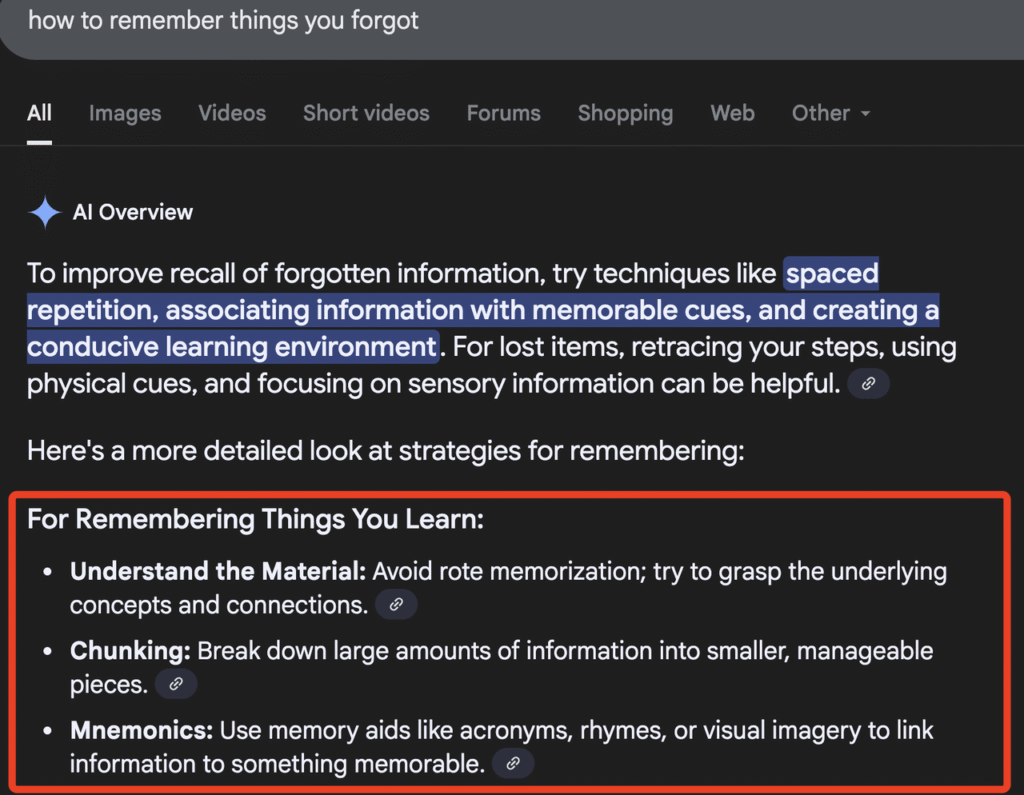Viewport: 1024px width, 795px height.
Task: Click the bold "Understand the Material" text
Action: coord(217,572)
